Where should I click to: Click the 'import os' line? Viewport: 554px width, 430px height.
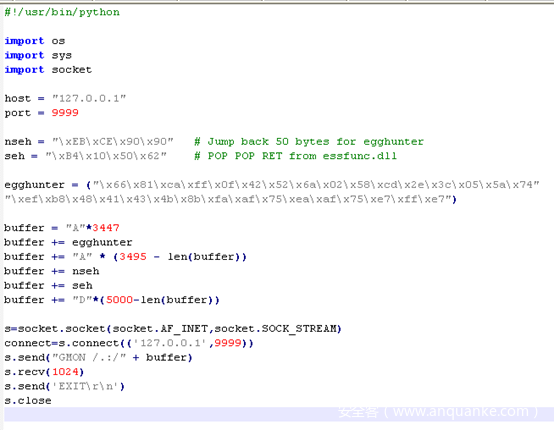pos(35,41)
